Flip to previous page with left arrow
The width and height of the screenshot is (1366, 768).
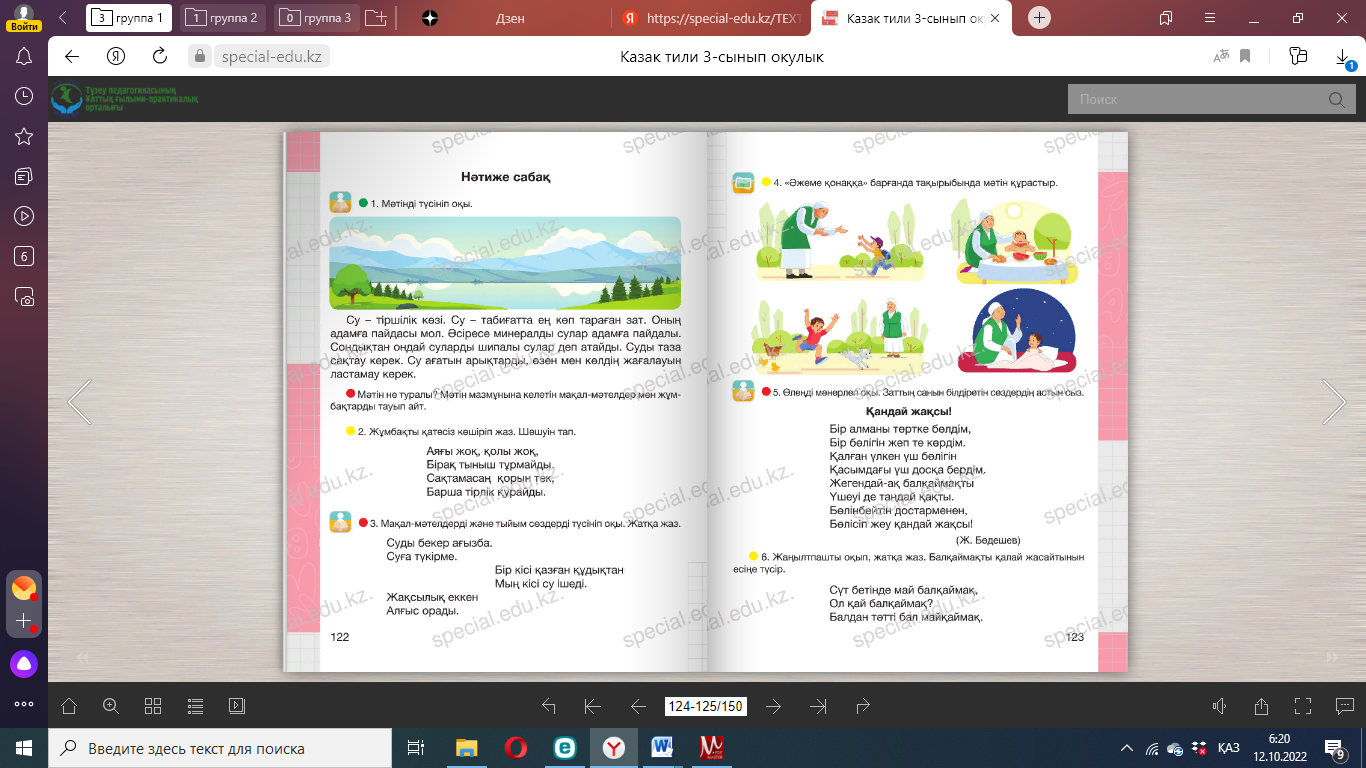tap(80, 402)
